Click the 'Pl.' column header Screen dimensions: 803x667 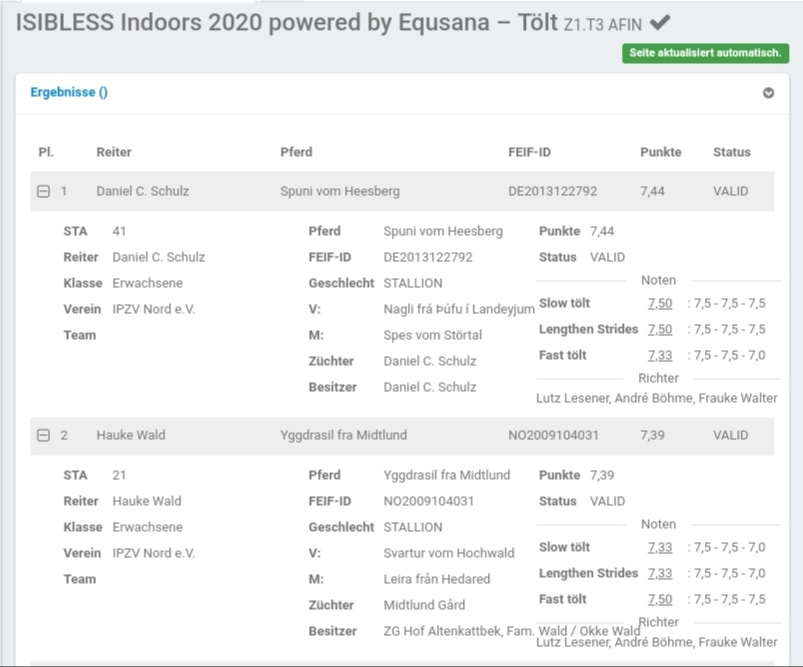(46, 152)
